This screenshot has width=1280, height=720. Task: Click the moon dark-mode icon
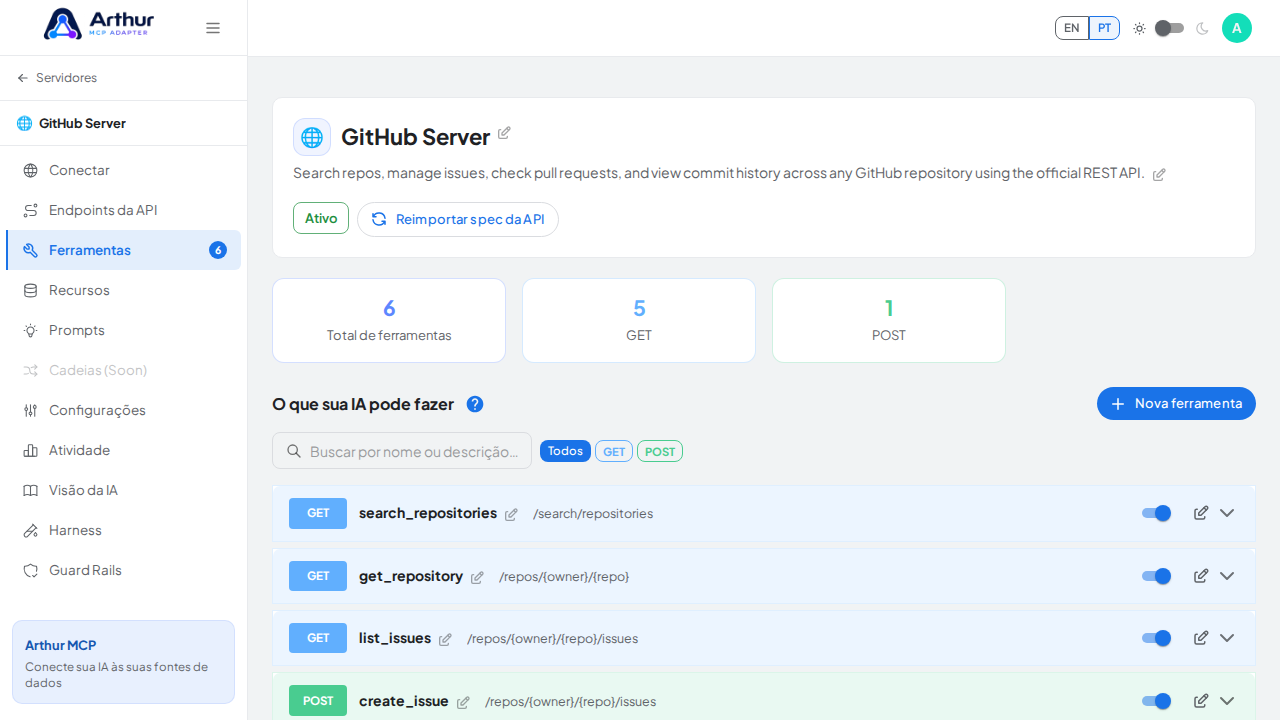pos(1202,28)
